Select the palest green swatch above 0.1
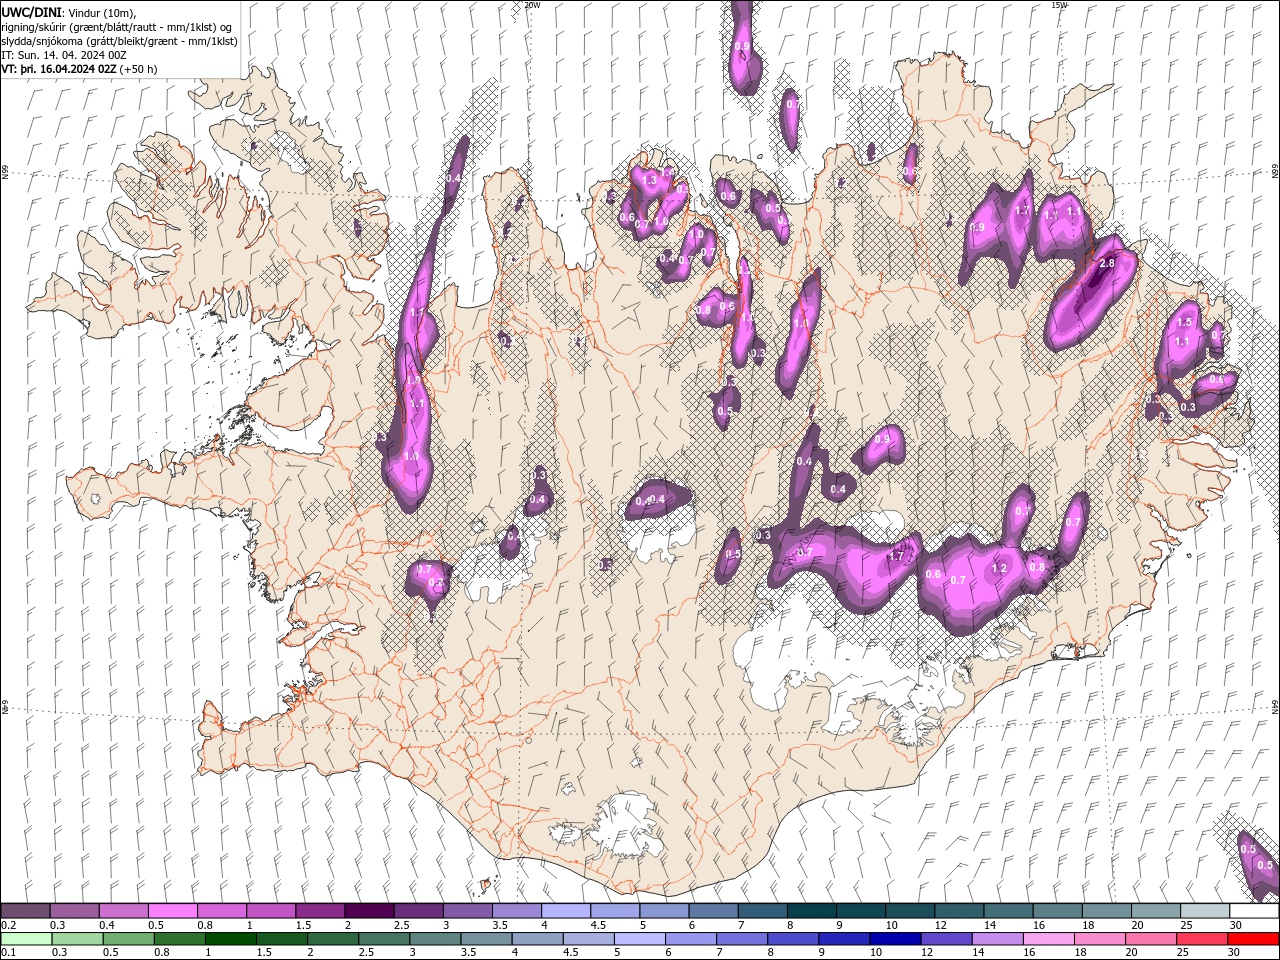1280x960 pixels. 26,939
